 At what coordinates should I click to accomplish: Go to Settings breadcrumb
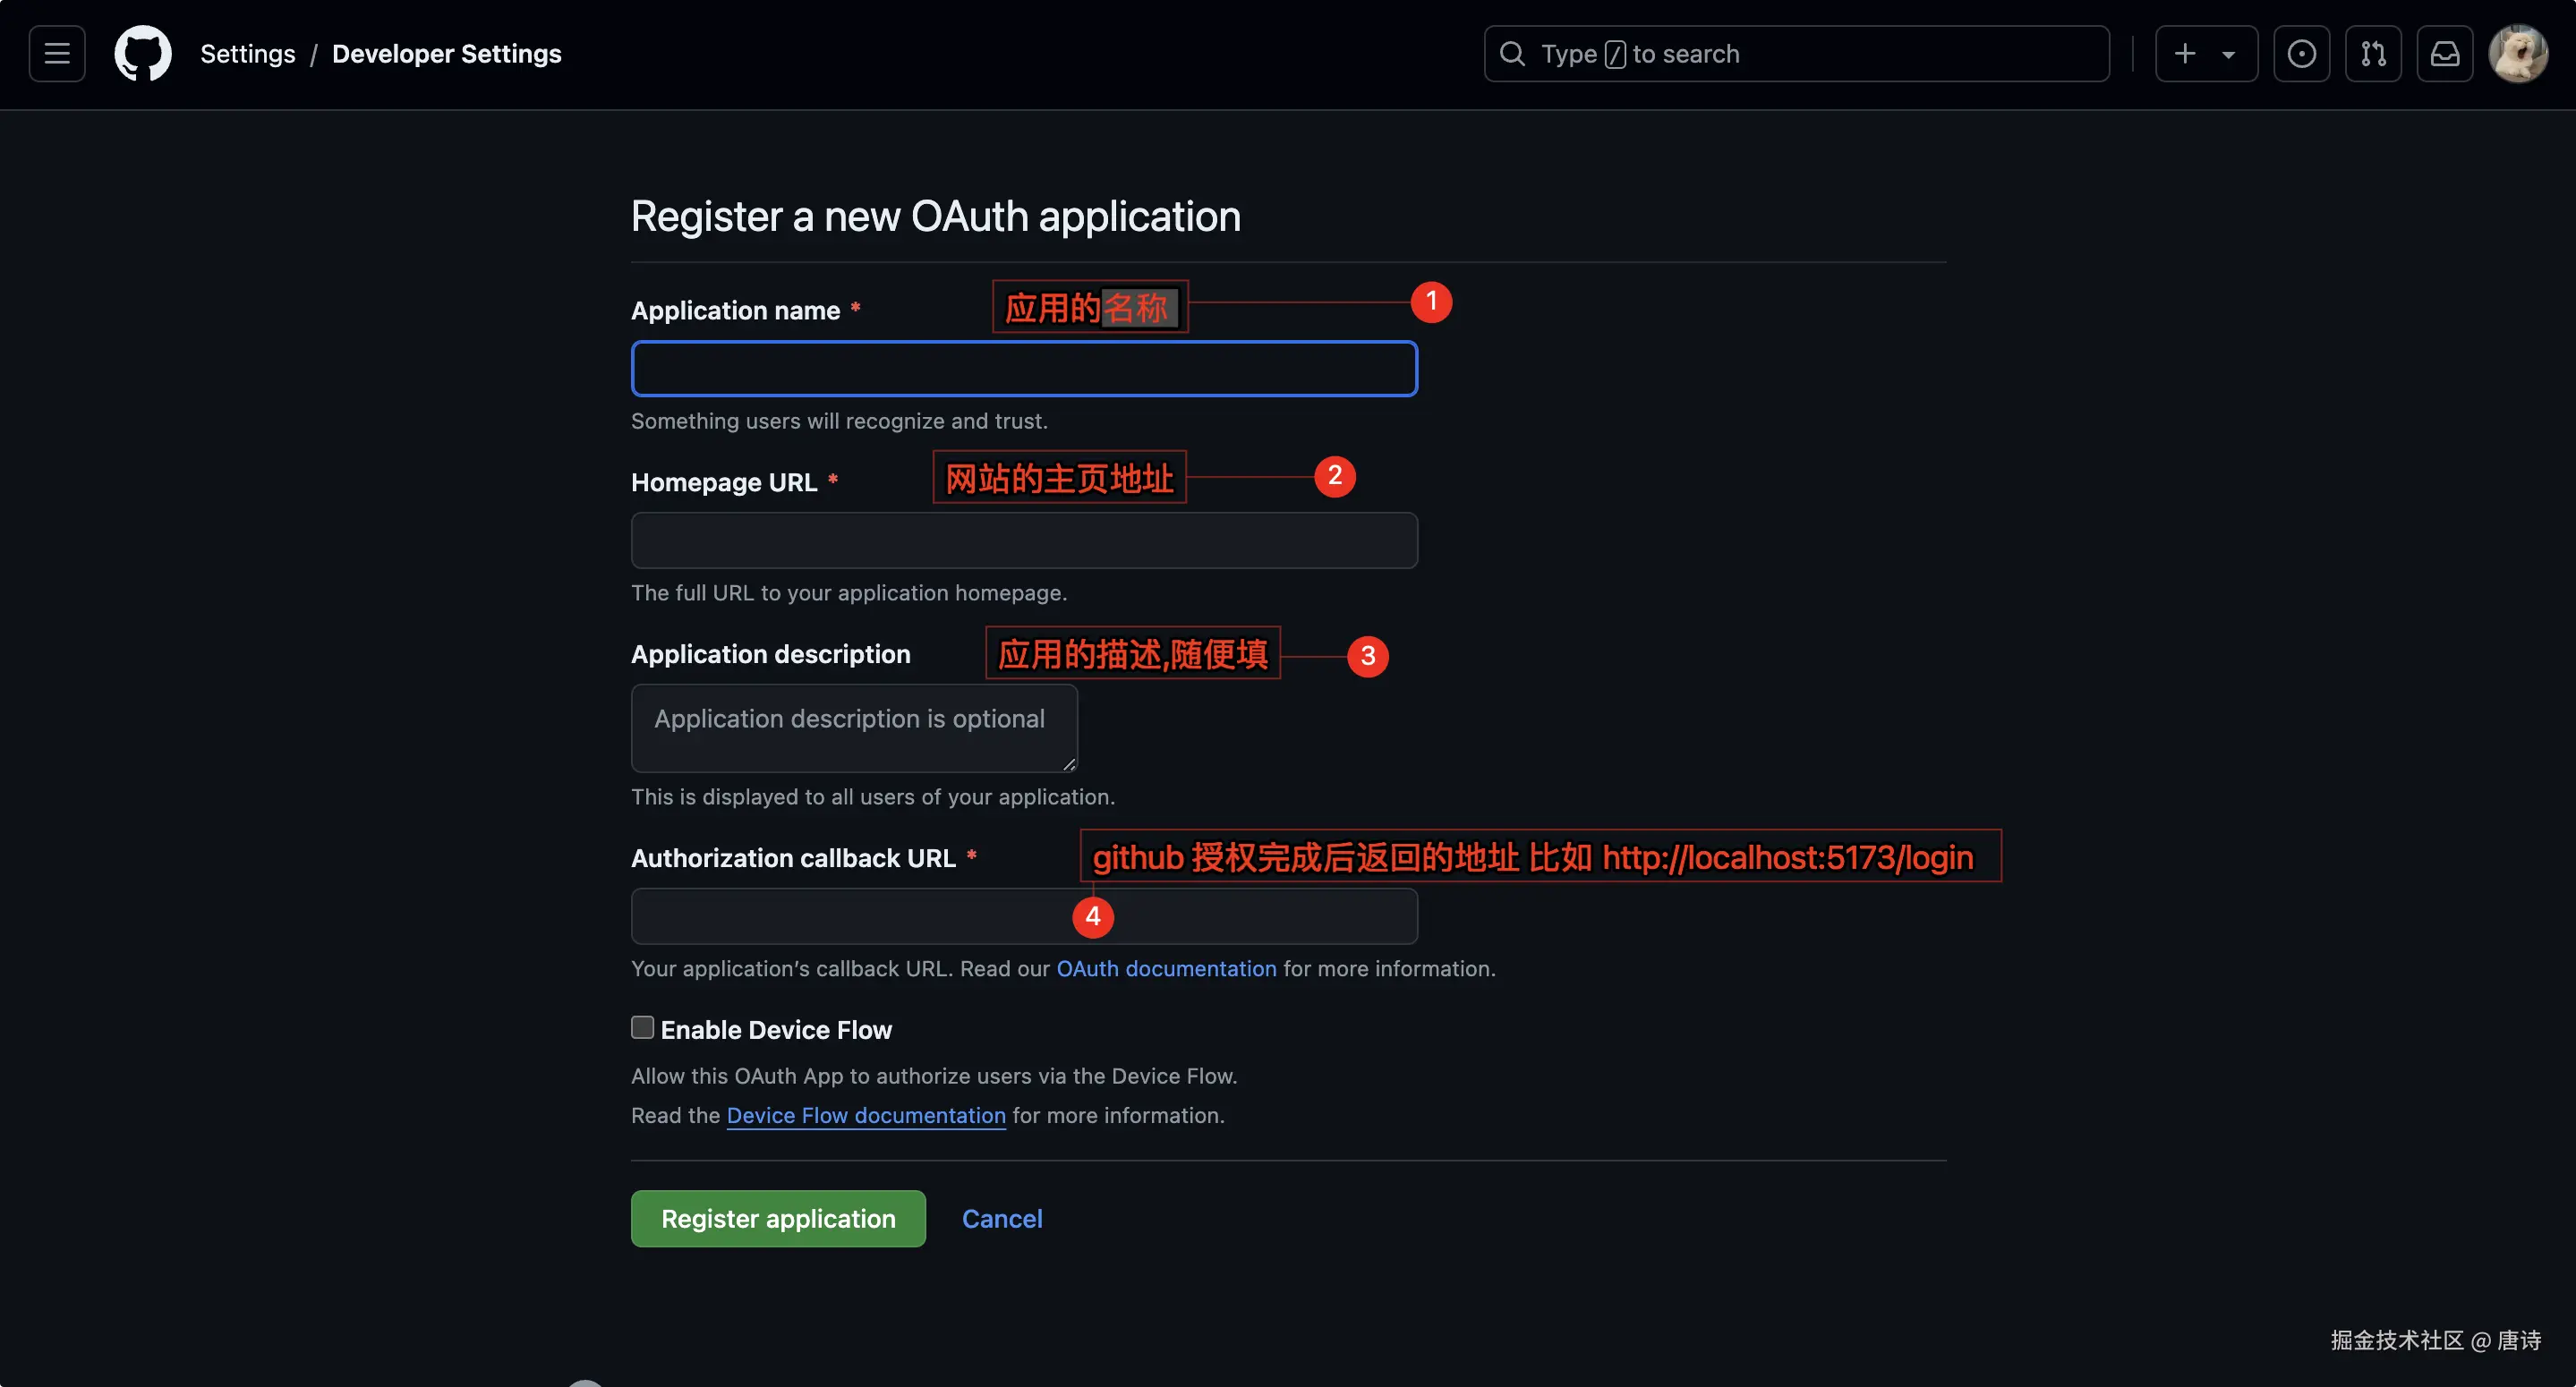(248, 54)
